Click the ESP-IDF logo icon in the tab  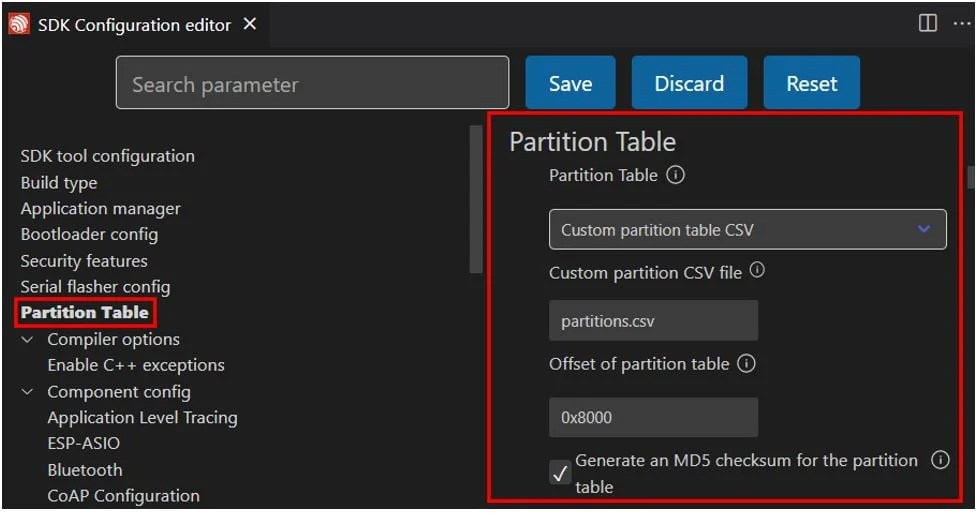[19, 24]
